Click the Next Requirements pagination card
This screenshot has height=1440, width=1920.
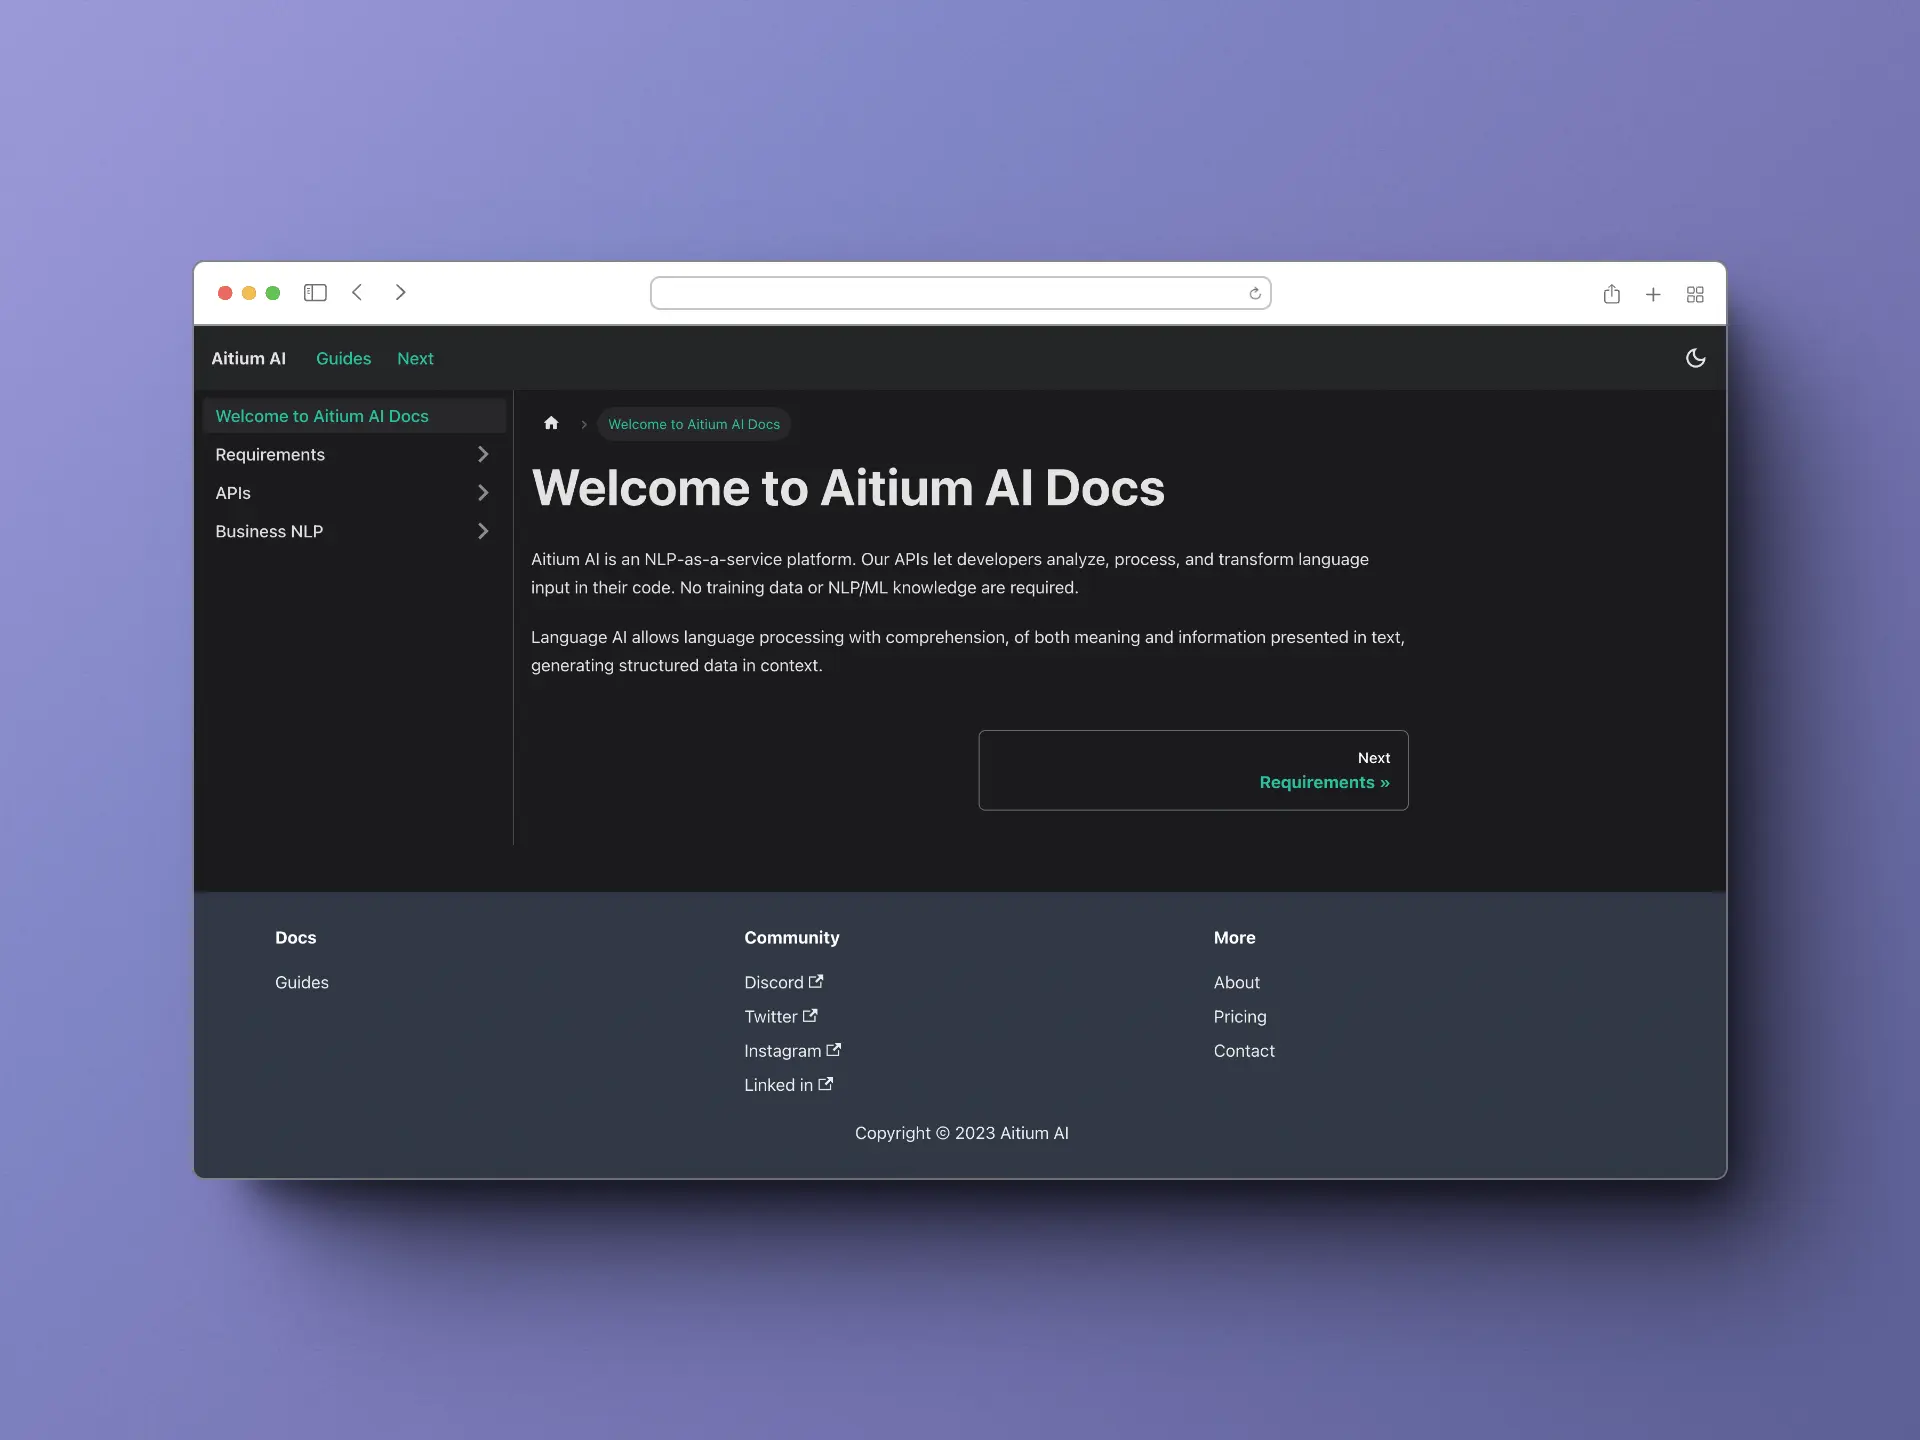[x=1193, y=770]
